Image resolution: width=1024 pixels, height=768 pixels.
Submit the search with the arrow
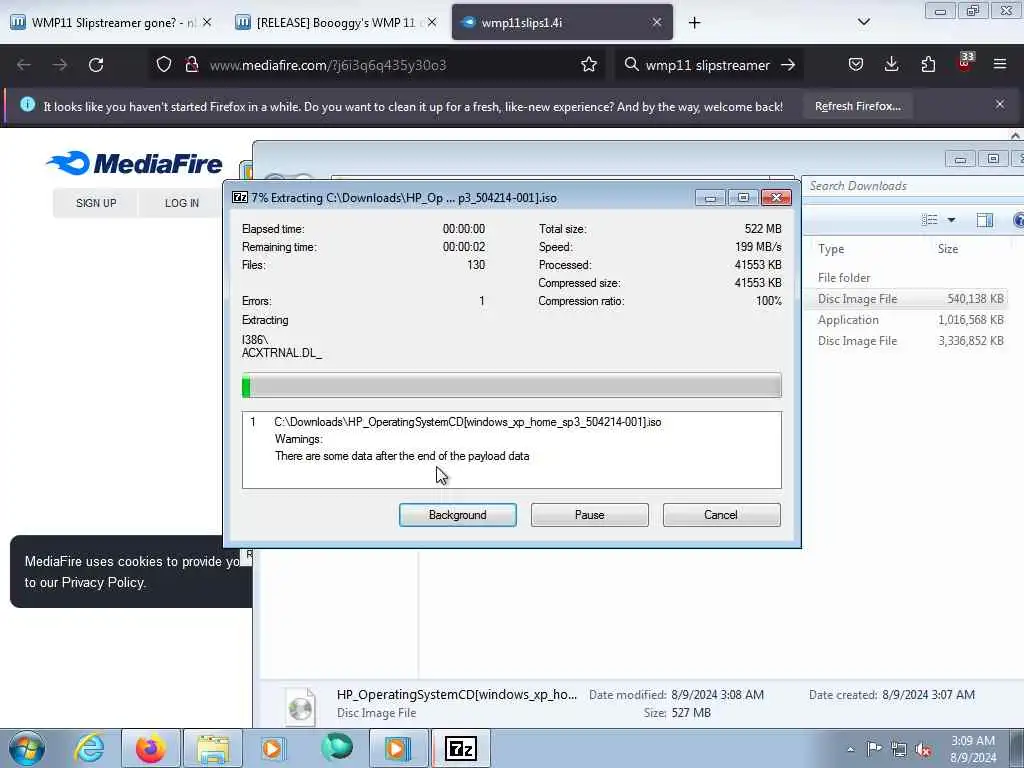788,65
